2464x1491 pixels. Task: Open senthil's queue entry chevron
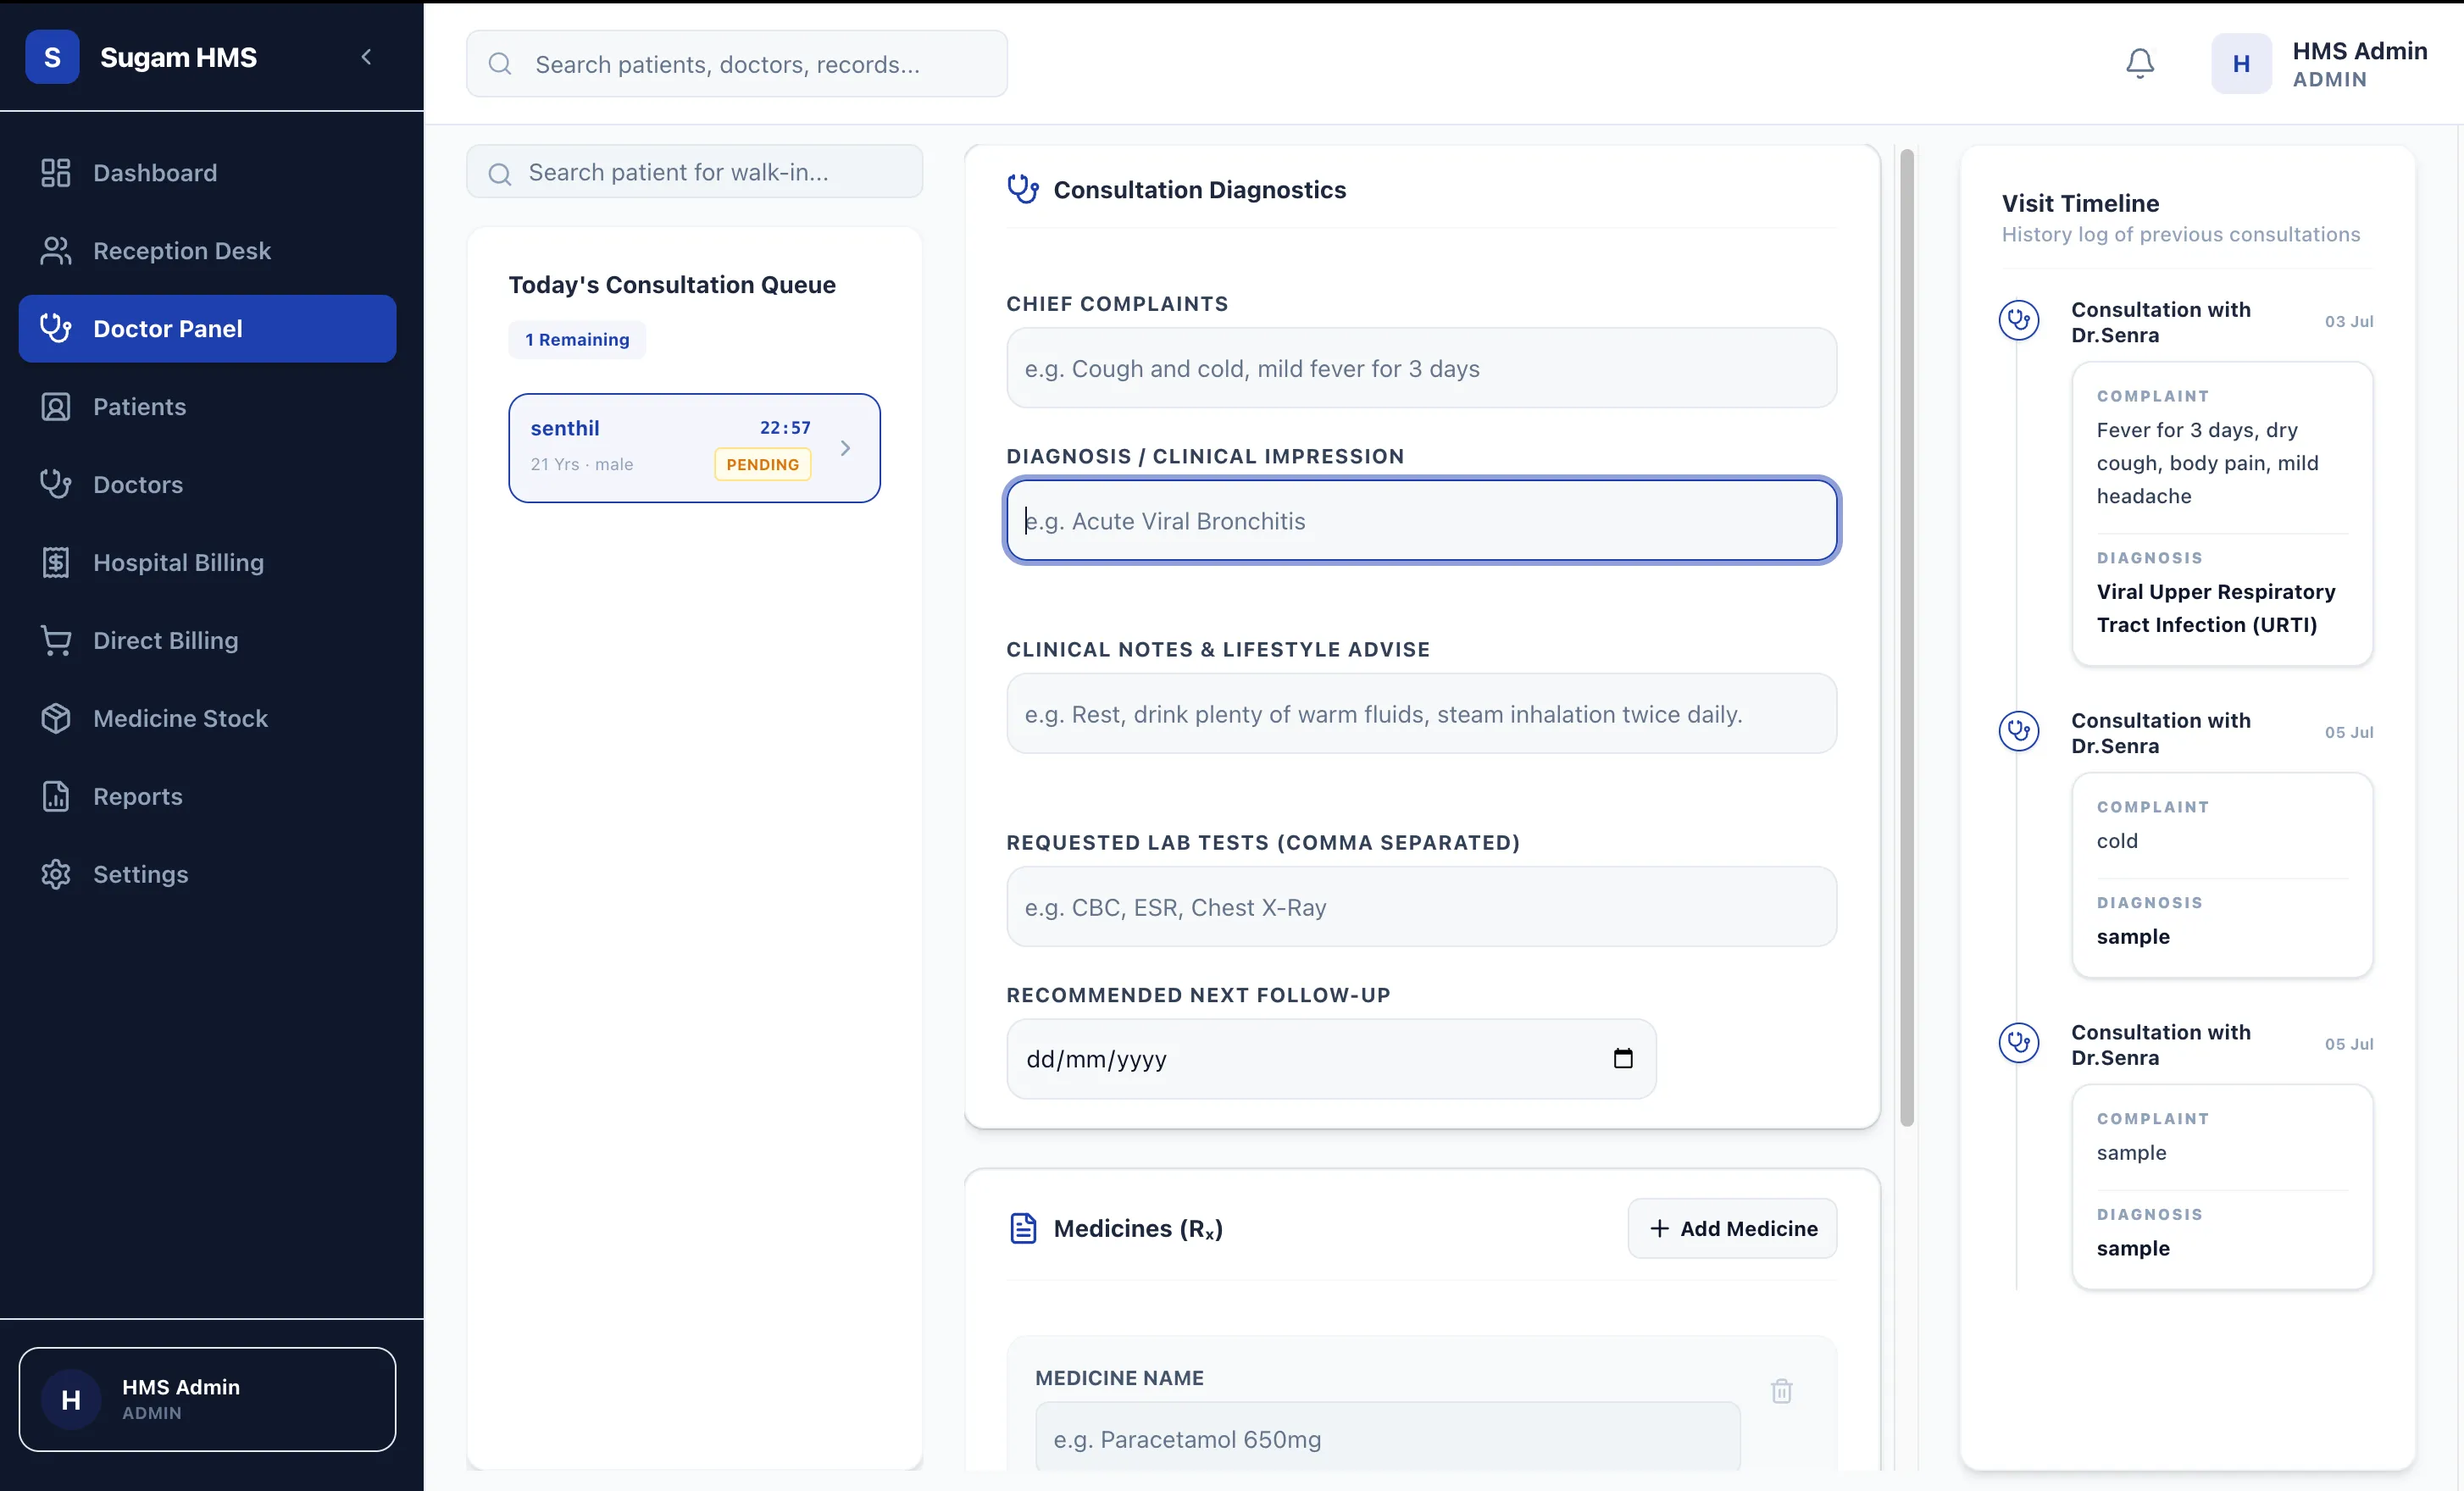click(845, 448)
